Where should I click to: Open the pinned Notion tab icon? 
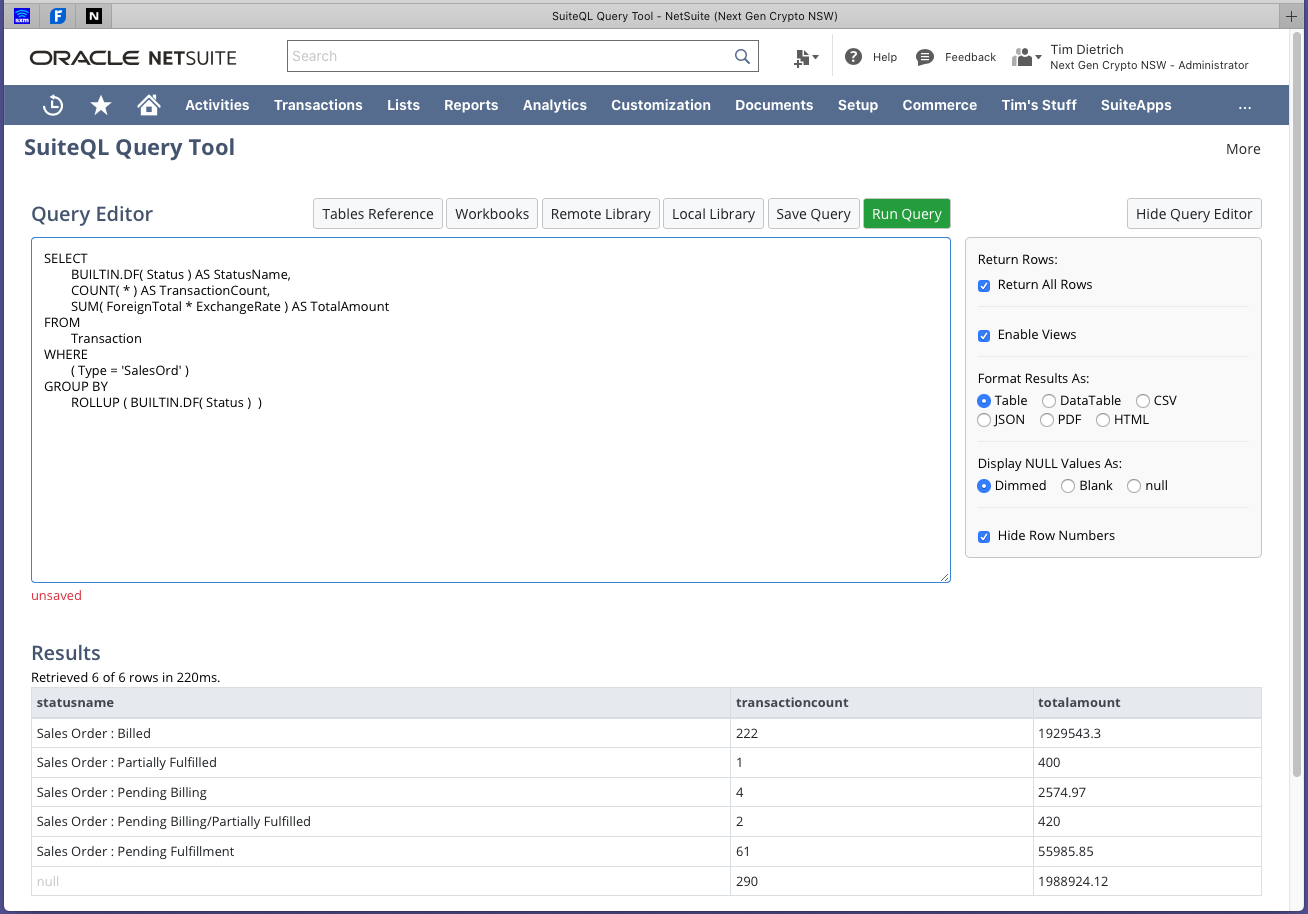click(94, 16)
